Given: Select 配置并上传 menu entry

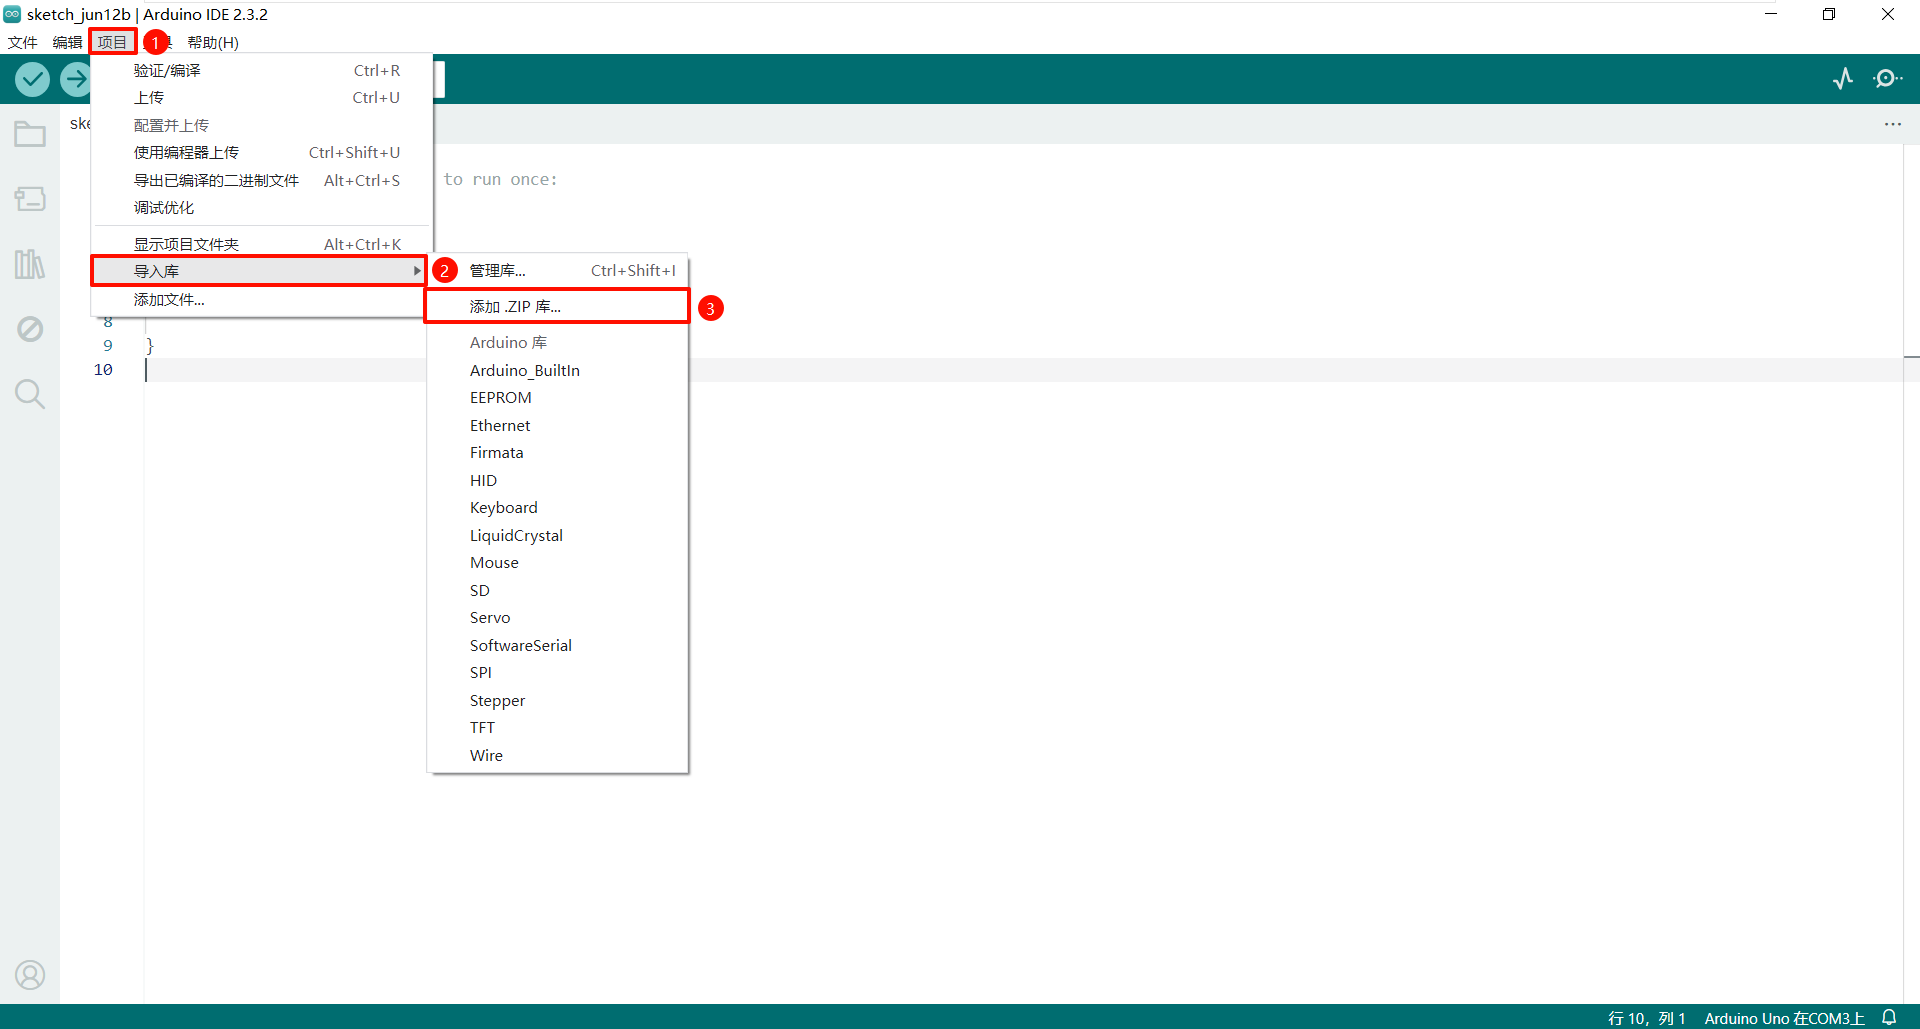Looking at the screenshot, I should click(262, 125).
